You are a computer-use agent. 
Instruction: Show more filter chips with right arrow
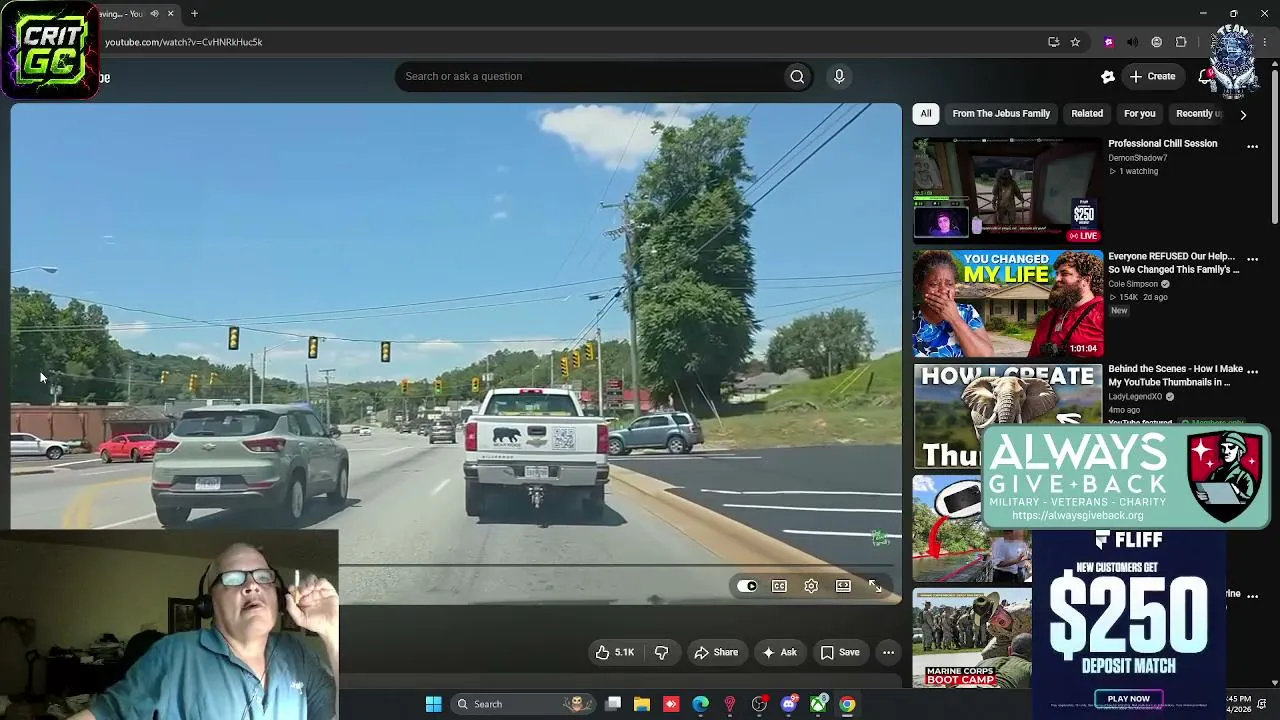(x=1243, y=115)
